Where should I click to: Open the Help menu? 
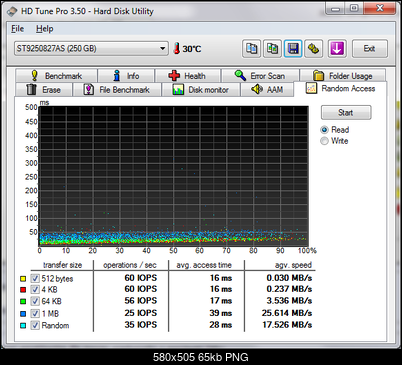(44, 29)
